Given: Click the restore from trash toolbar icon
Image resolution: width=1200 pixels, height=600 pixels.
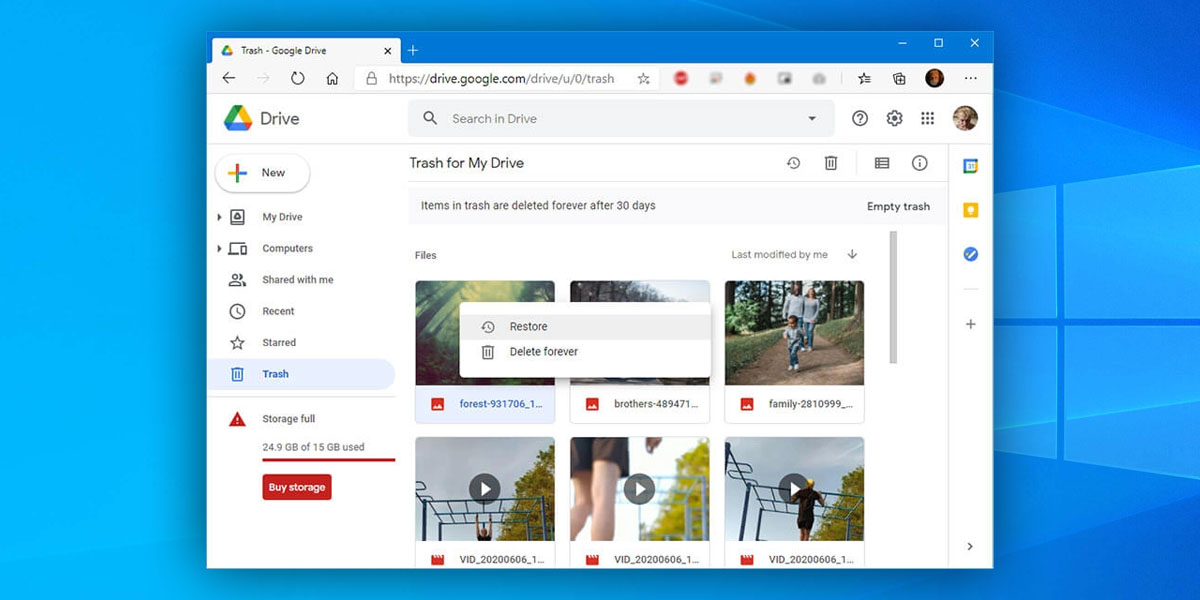Looking at the screenshot, I should pyautogui.click(x=794, y=163).
